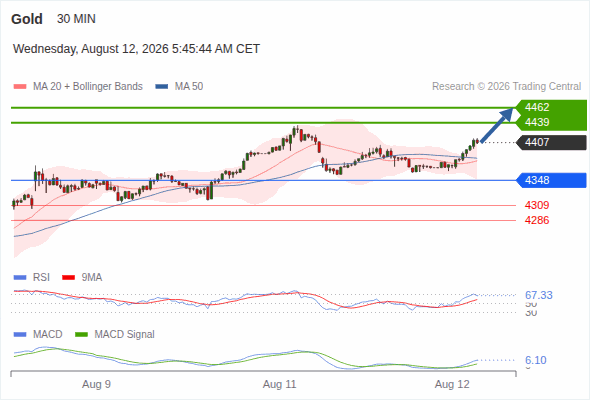The width and height of the screenshot is (590, 400).
Task: Click the Aug 9 date axis label
Action: coord(96,385)
